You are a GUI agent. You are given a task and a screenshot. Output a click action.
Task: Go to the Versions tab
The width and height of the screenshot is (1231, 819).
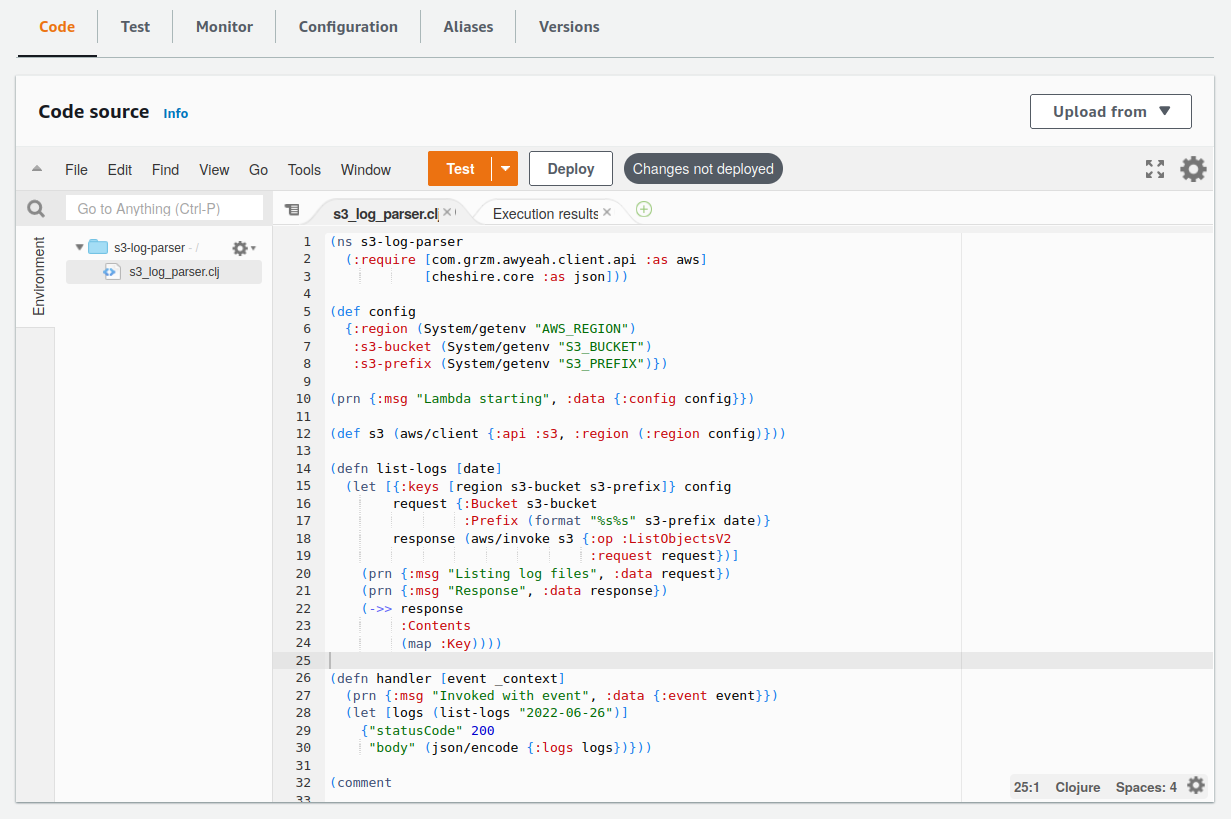click(x=569, y=27)
